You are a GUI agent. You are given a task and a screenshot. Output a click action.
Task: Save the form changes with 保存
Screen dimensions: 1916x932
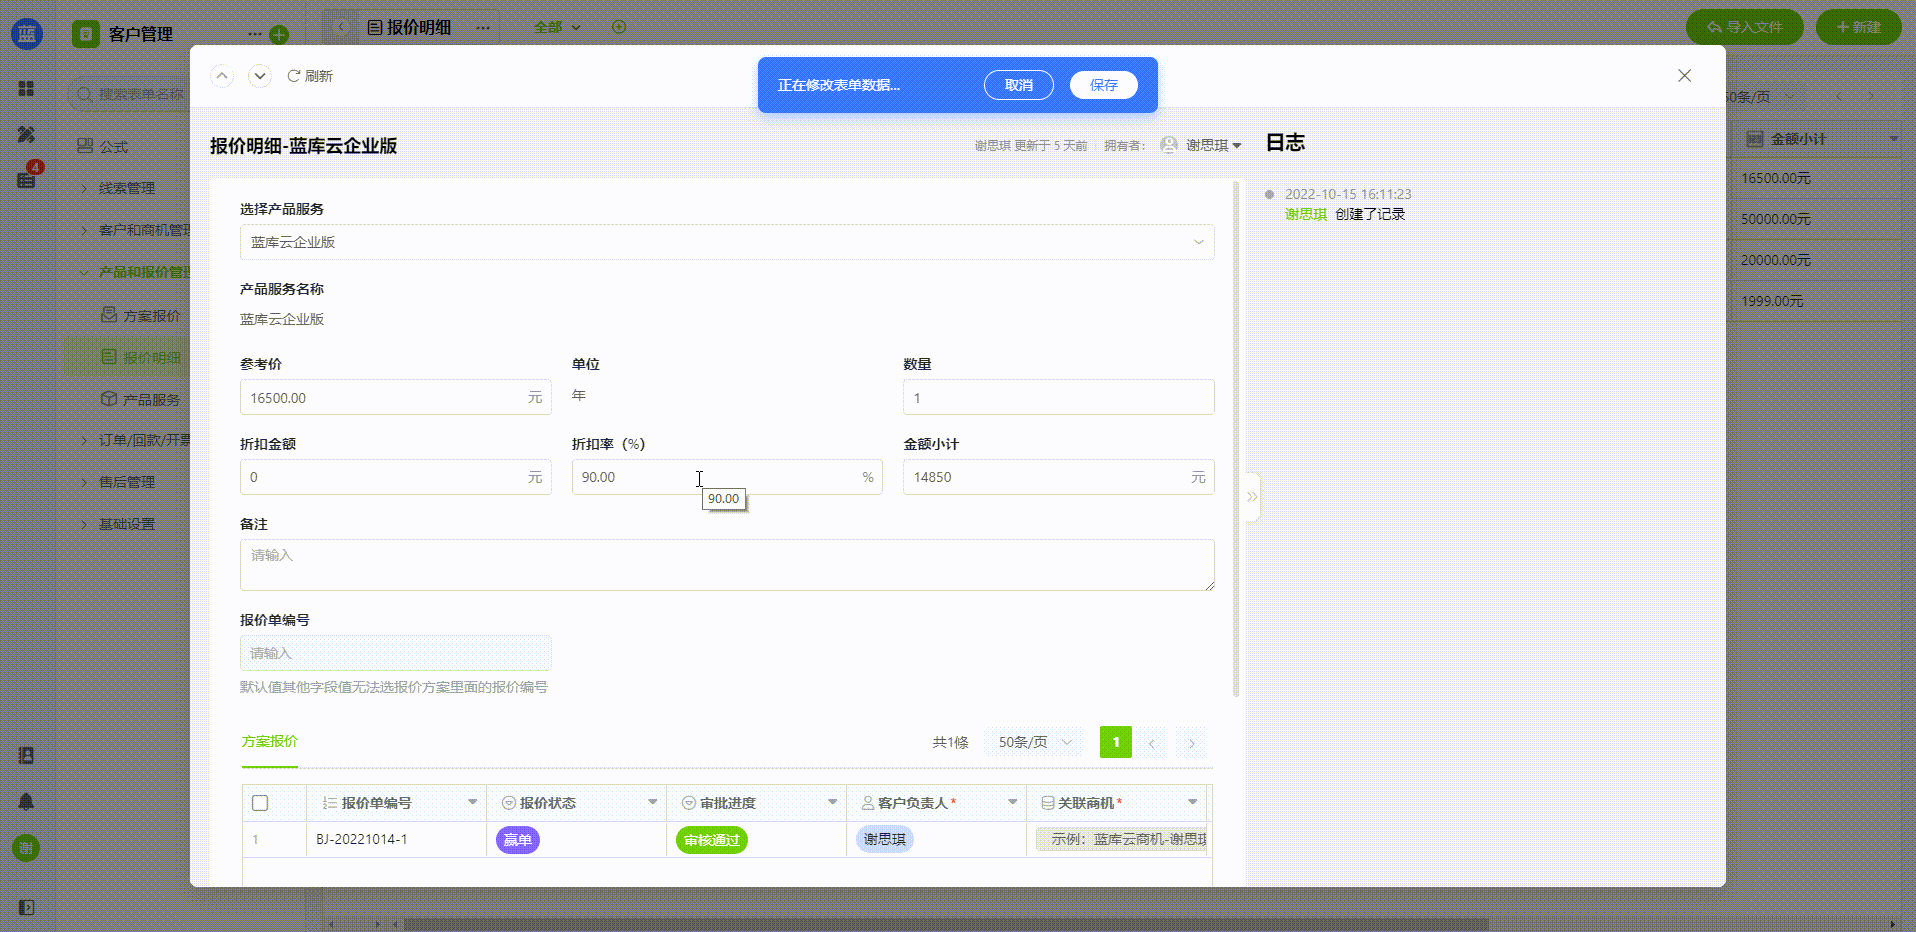pos(1104,85)
